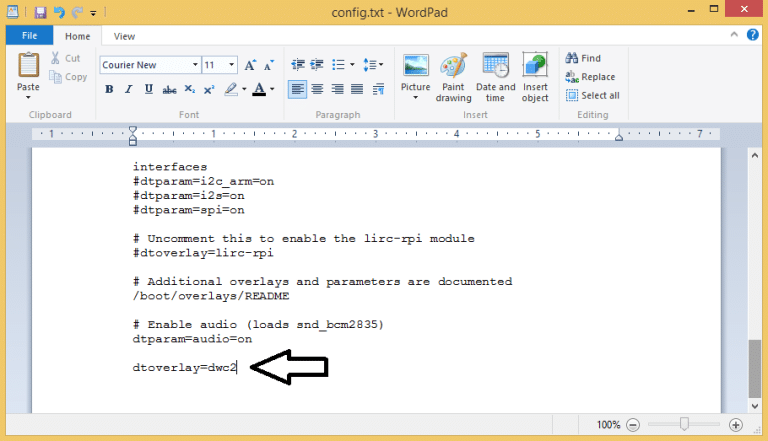Click the text highlight color pen icon
Viewport: 768px width, 441px height.
[x=231, y=89]
